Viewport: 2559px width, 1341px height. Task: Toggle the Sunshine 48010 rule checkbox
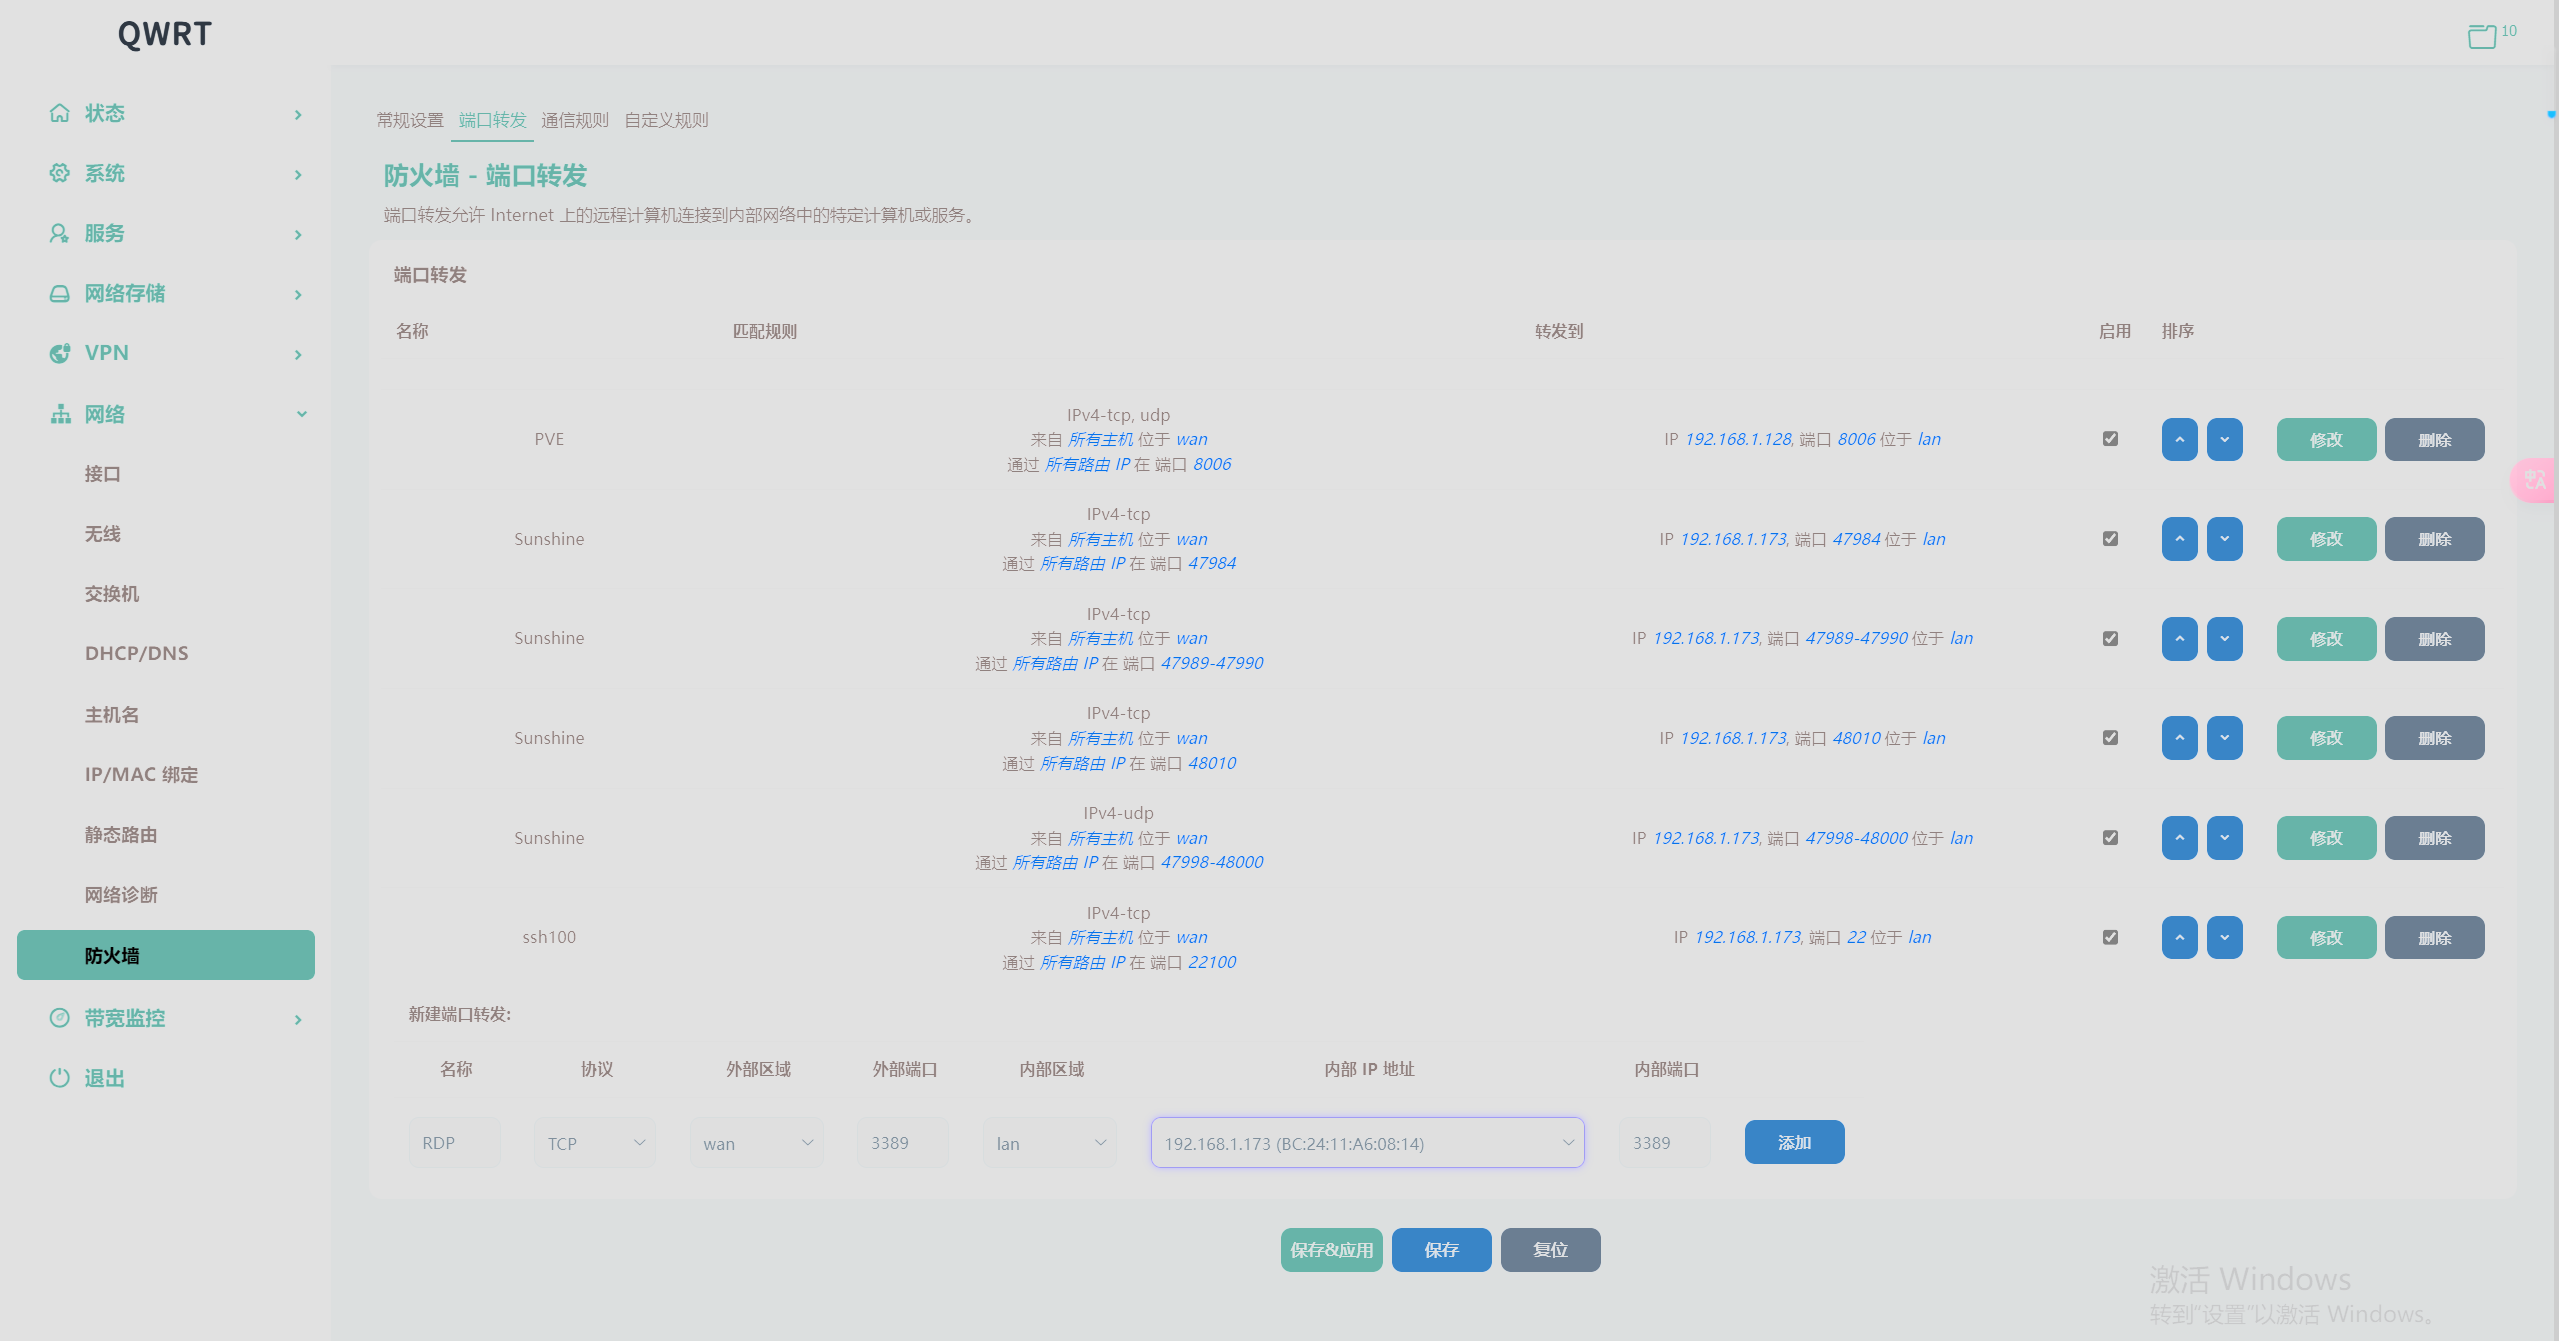(x=2110, y=738)
